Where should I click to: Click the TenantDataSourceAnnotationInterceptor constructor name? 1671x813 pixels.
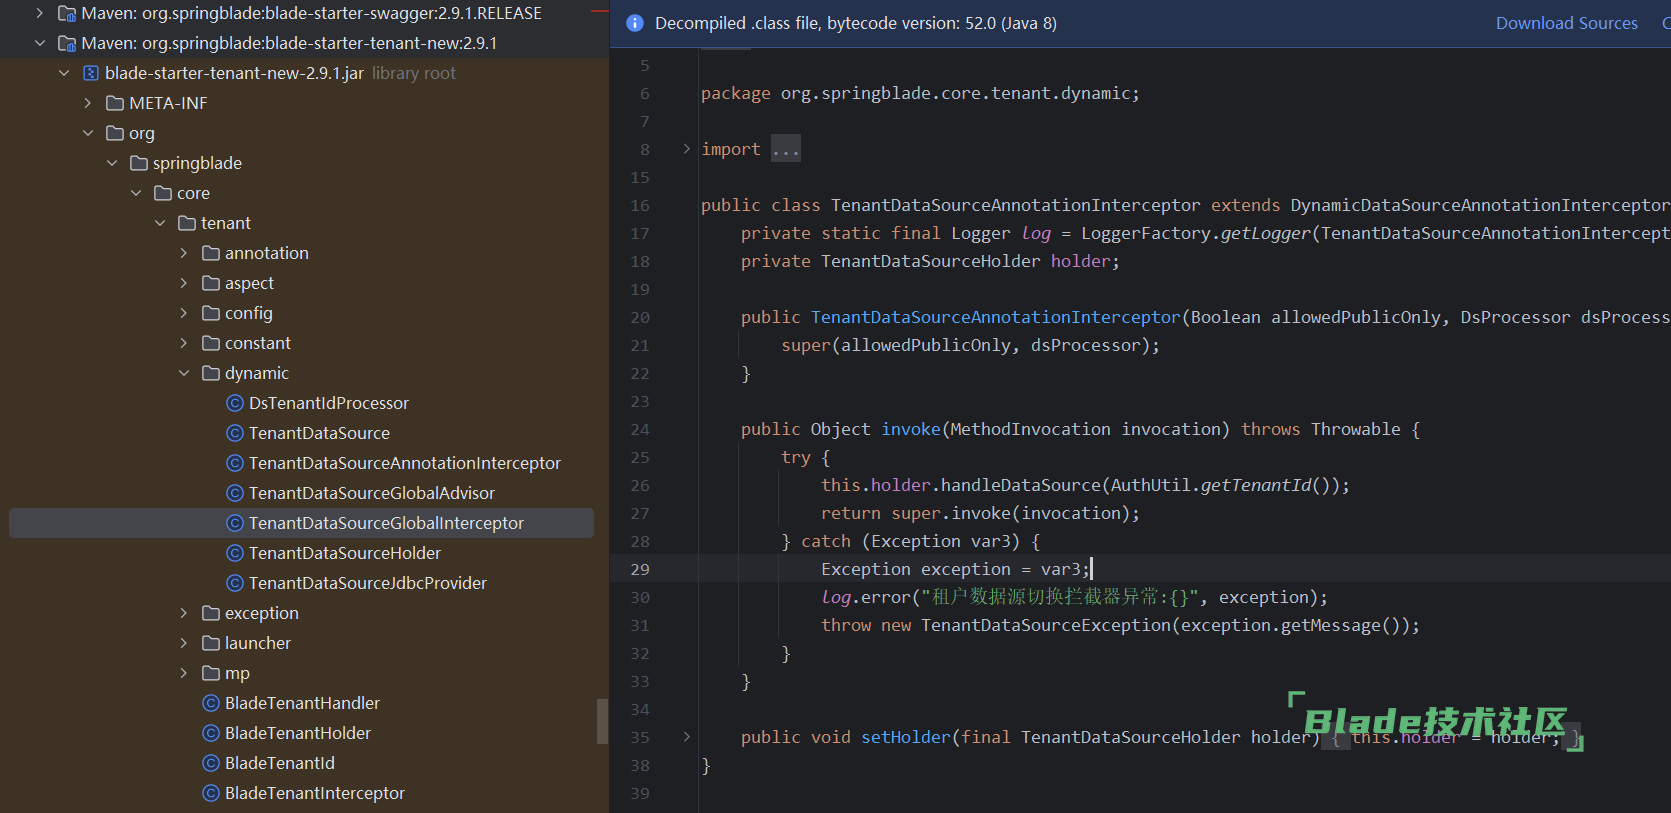995,317
